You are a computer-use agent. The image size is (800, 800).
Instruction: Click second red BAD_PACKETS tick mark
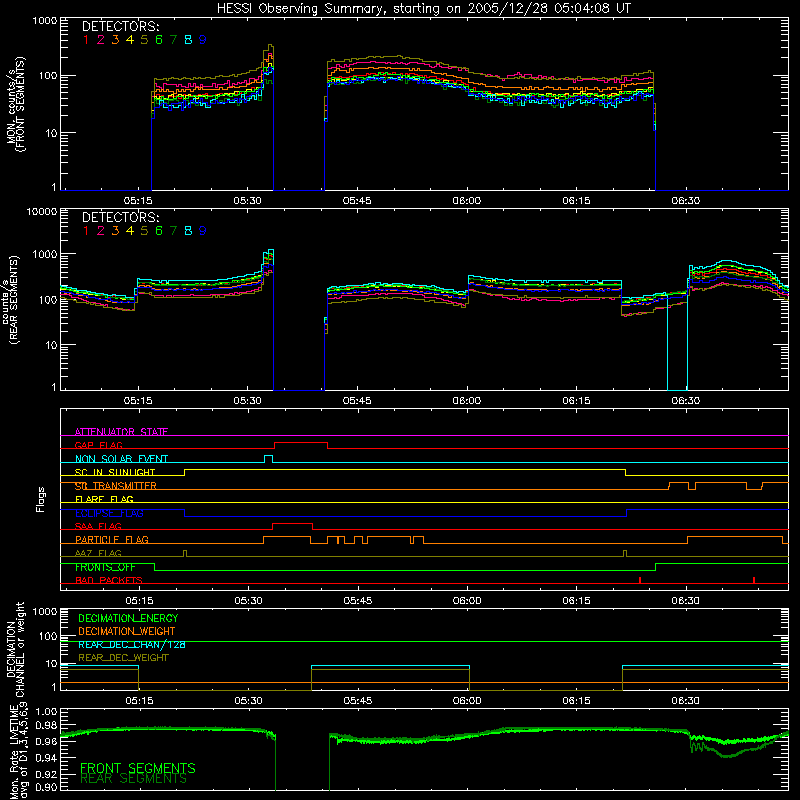pyautogui.click(x=754, y=580)
